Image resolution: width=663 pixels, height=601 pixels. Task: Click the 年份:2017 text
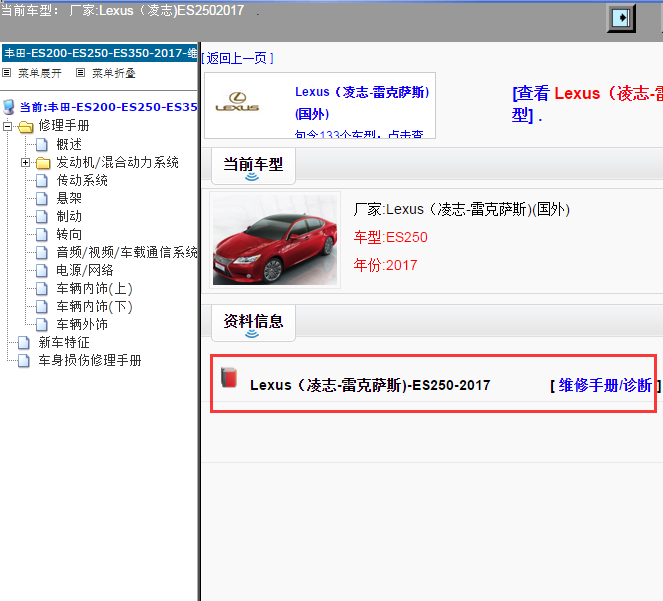(x=386, y=265)
